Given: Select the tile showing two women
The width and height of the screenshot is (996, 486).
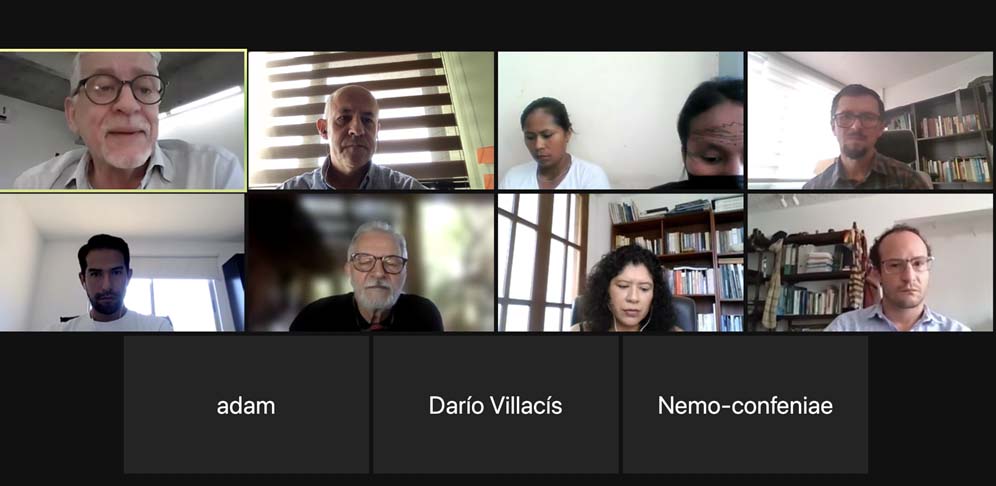Looking at the screenshot, I should coord(621,121).
